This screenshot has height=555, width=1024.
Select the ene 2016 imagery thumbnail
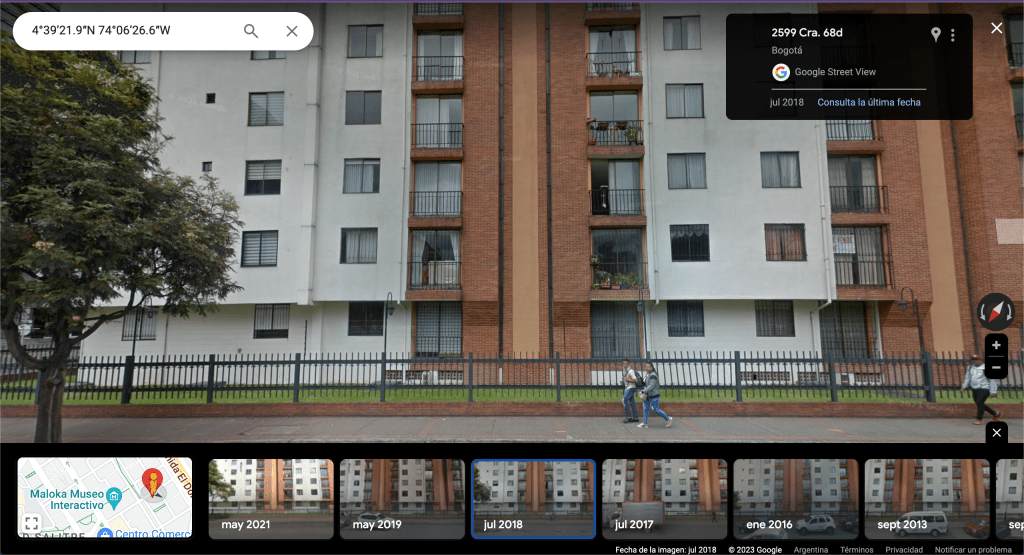coord(795,498)
